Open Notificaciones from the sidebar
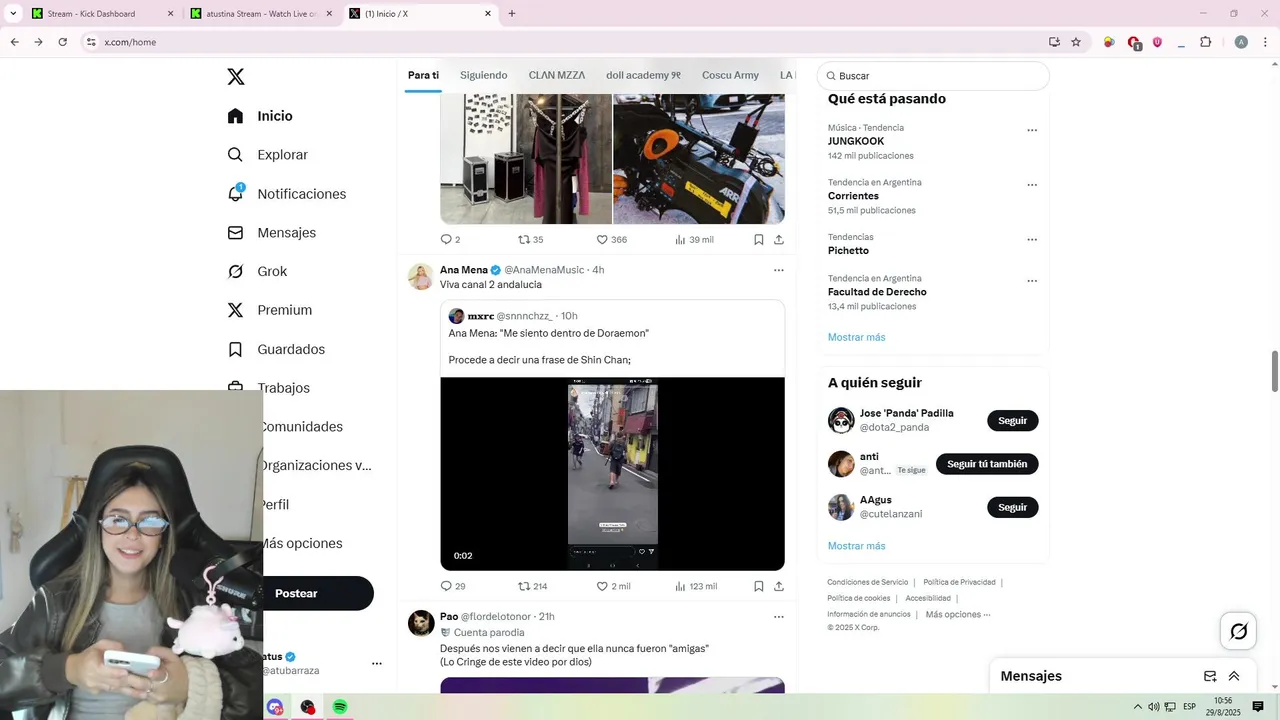This screenshot has height=720, width=1280. click(x=287, y=194)
